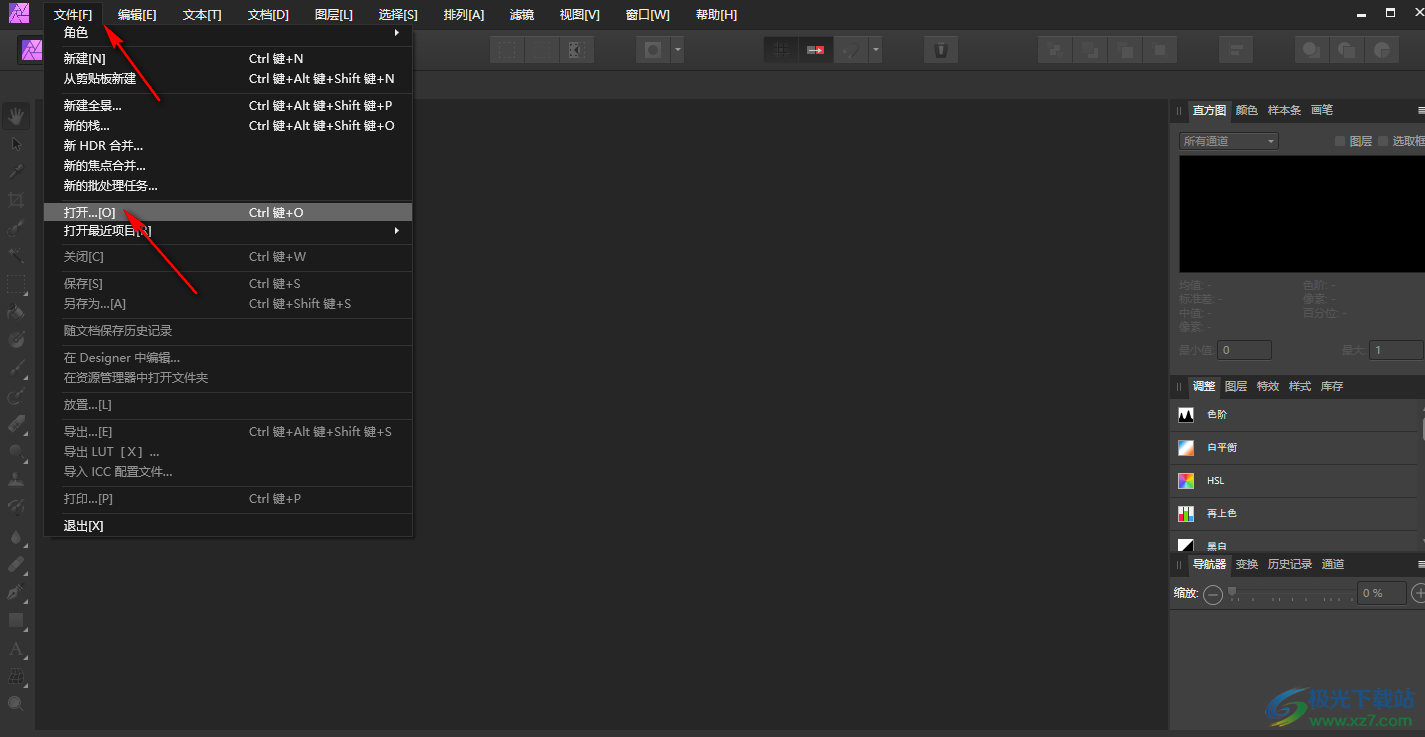Select the rectangle shape tool
1425x737 pixels.
point(17,620)
